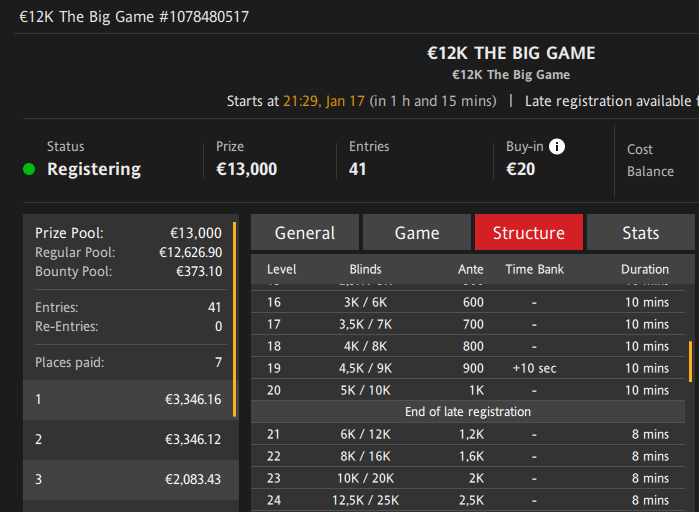Click the start time 21:29, Jan 17
The image size is (699, 512).
pyautogui.click(x=324, y=101)
